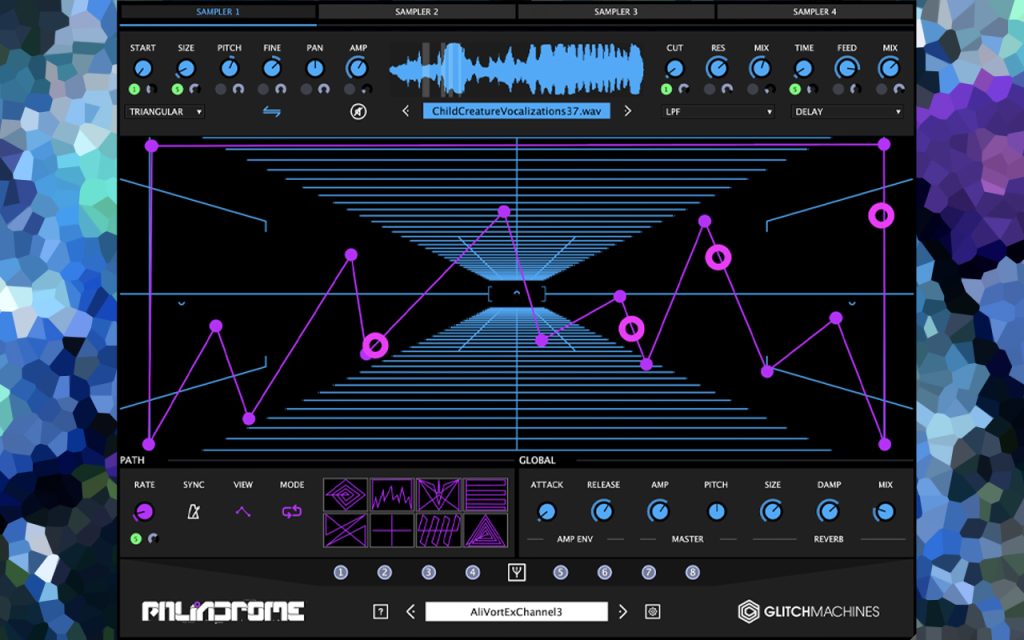Switch to the SAMPLER 4 tab
Screen dimensions: 1024x640
814,12
